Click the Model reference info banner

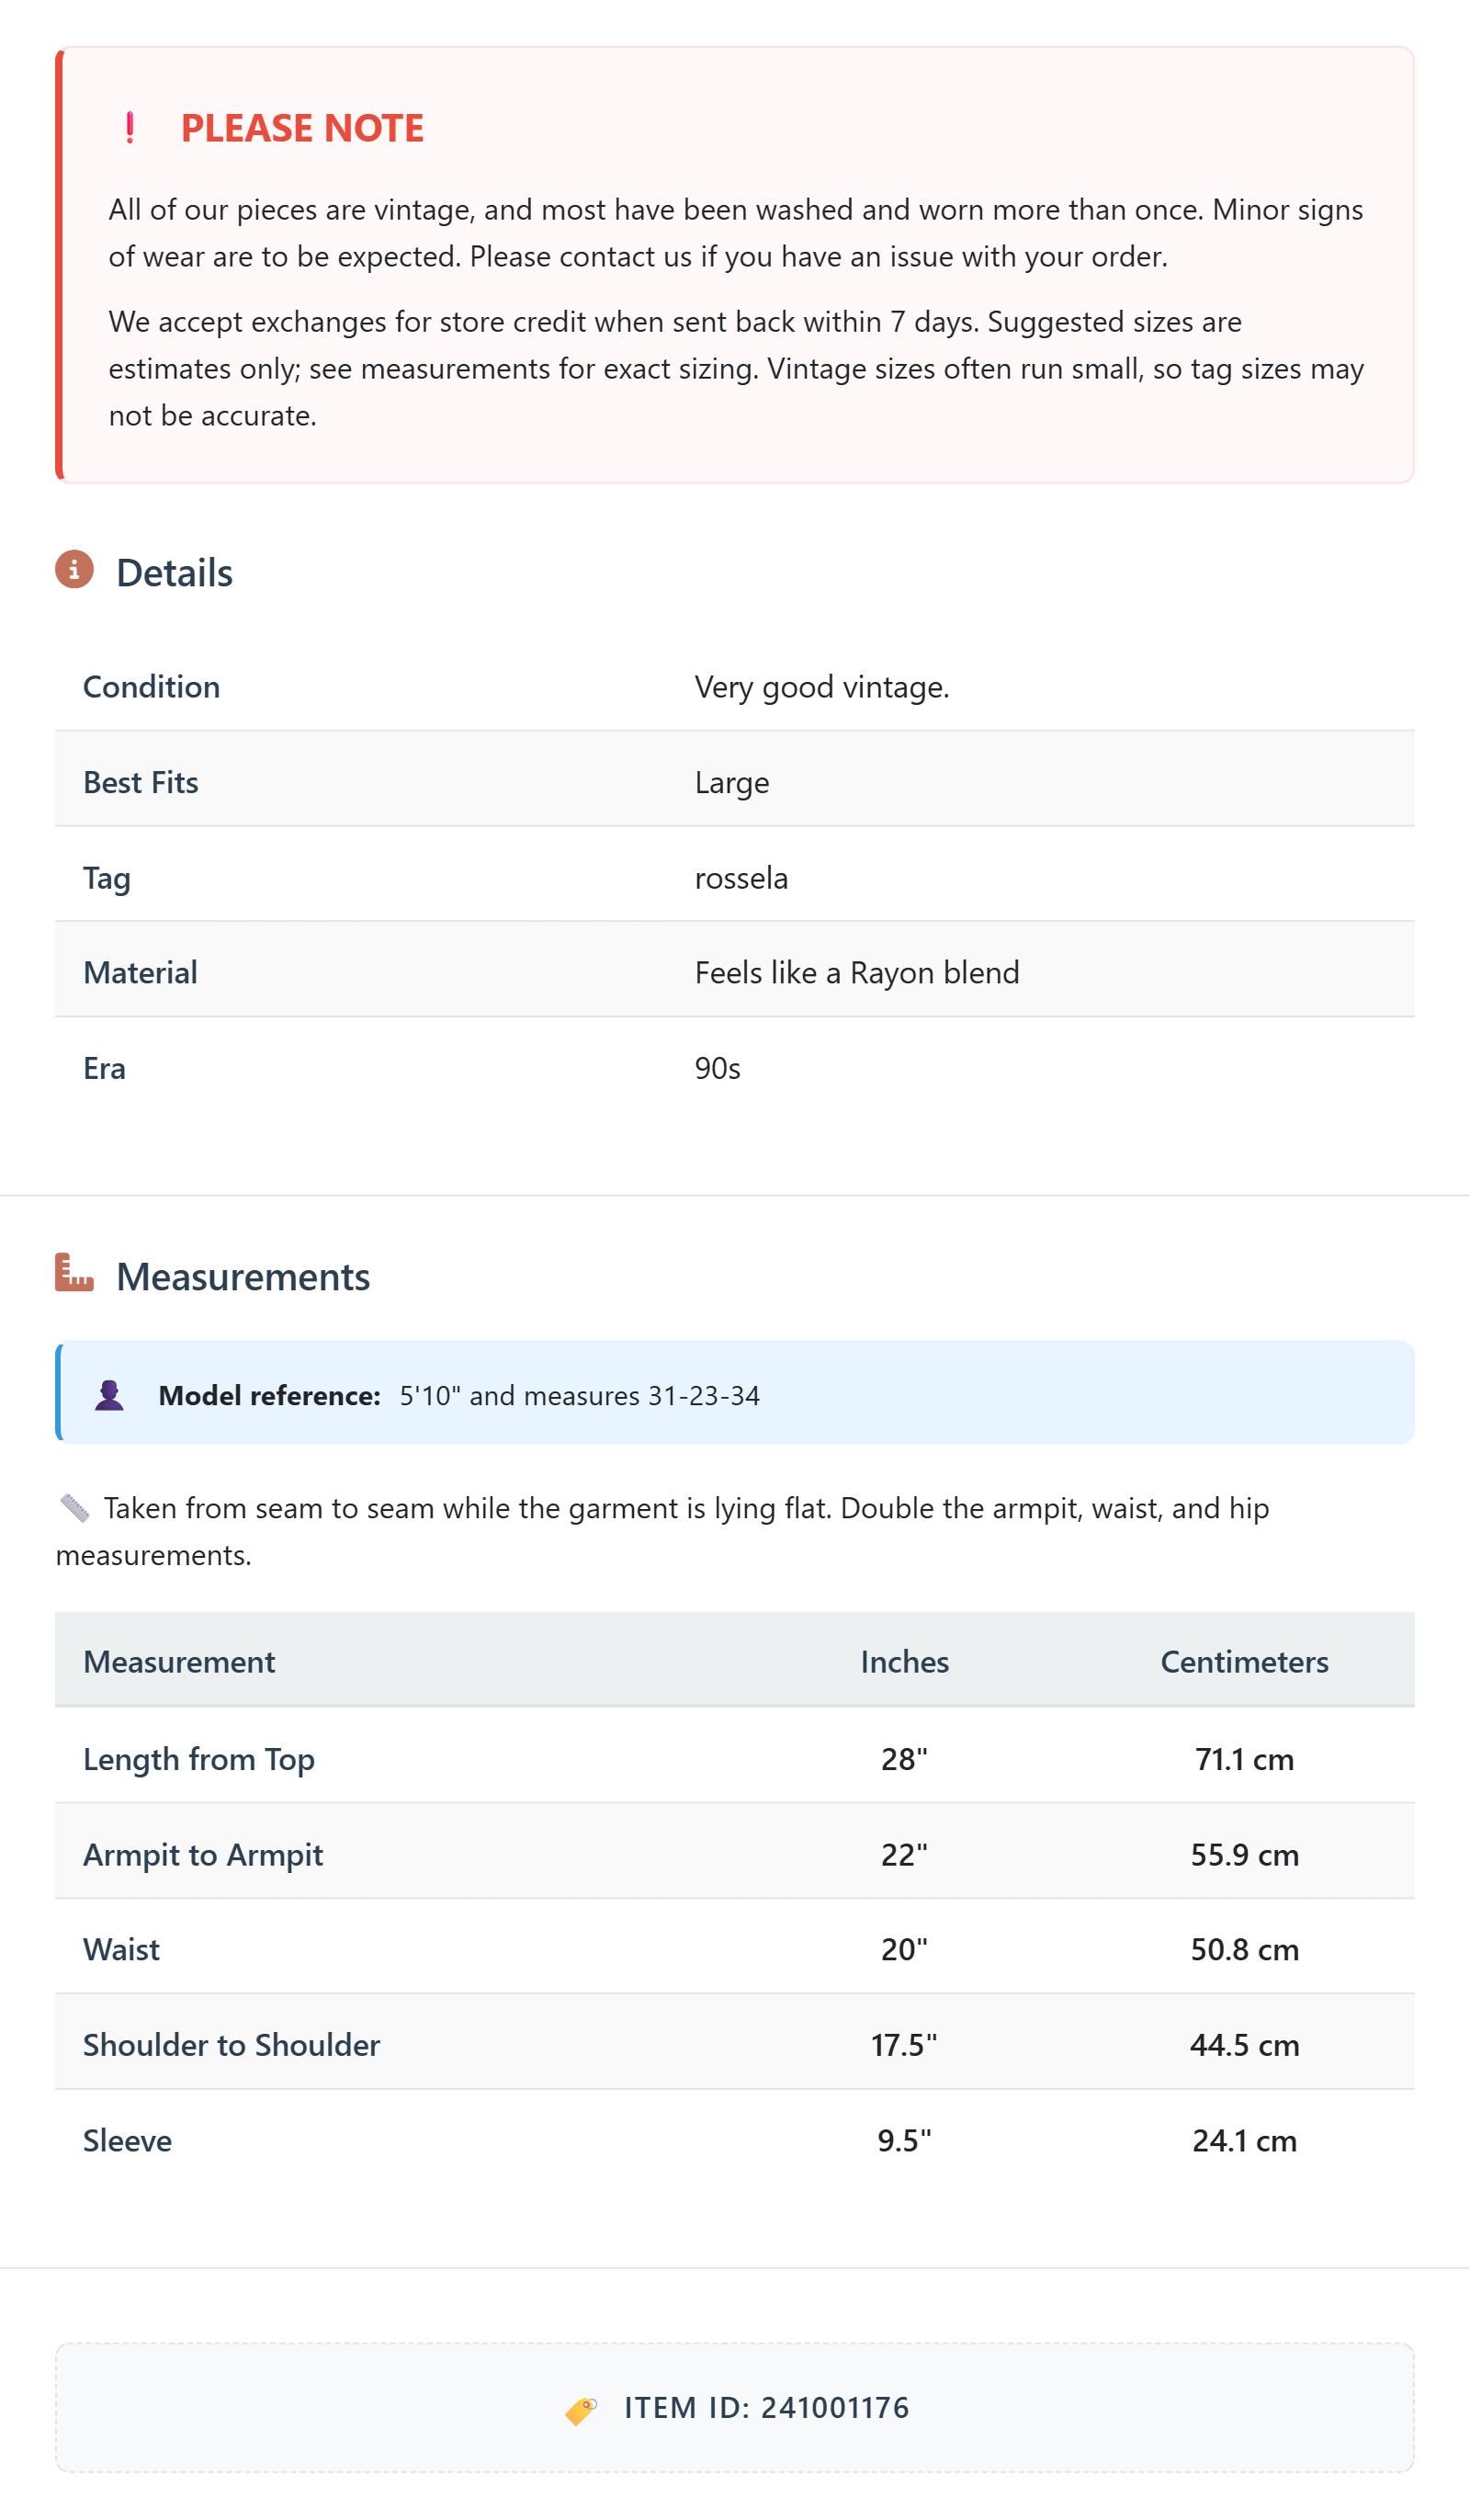pos(734,1392)
